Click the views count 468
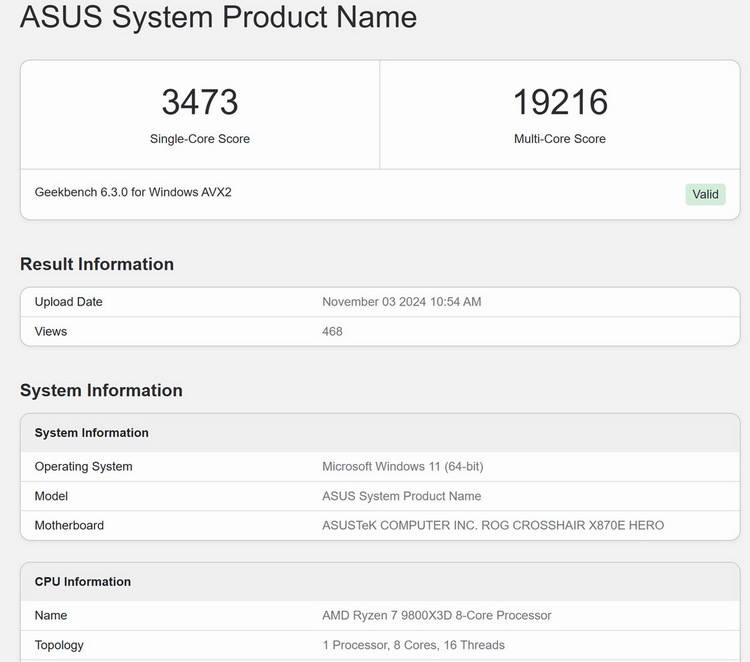This screenshot has width=750, height=662. (332, 331)
